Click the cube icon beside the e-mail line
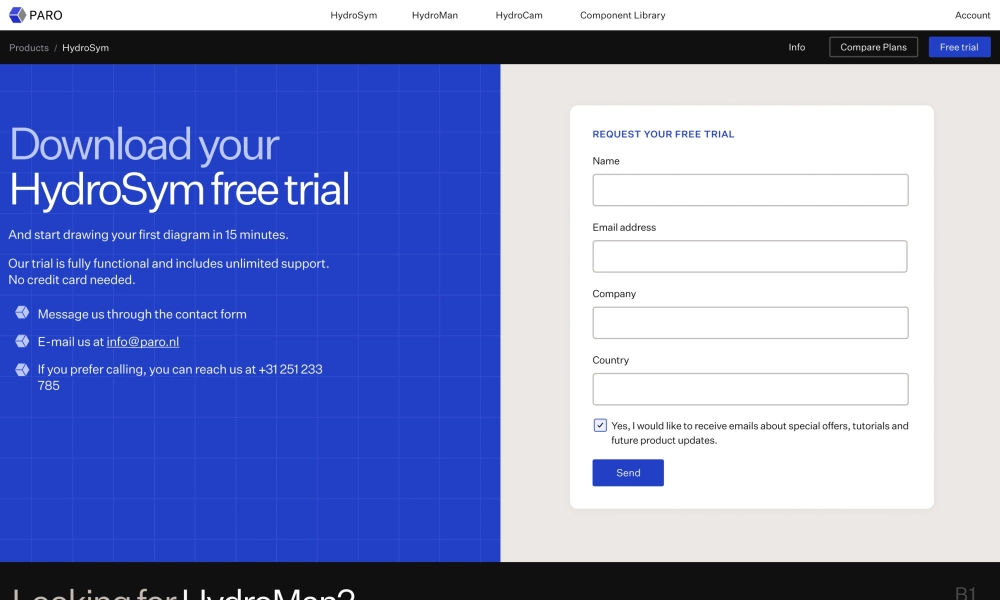Image resolution: width=1000 pixels, height=600 pixels. tap(22, 341)
